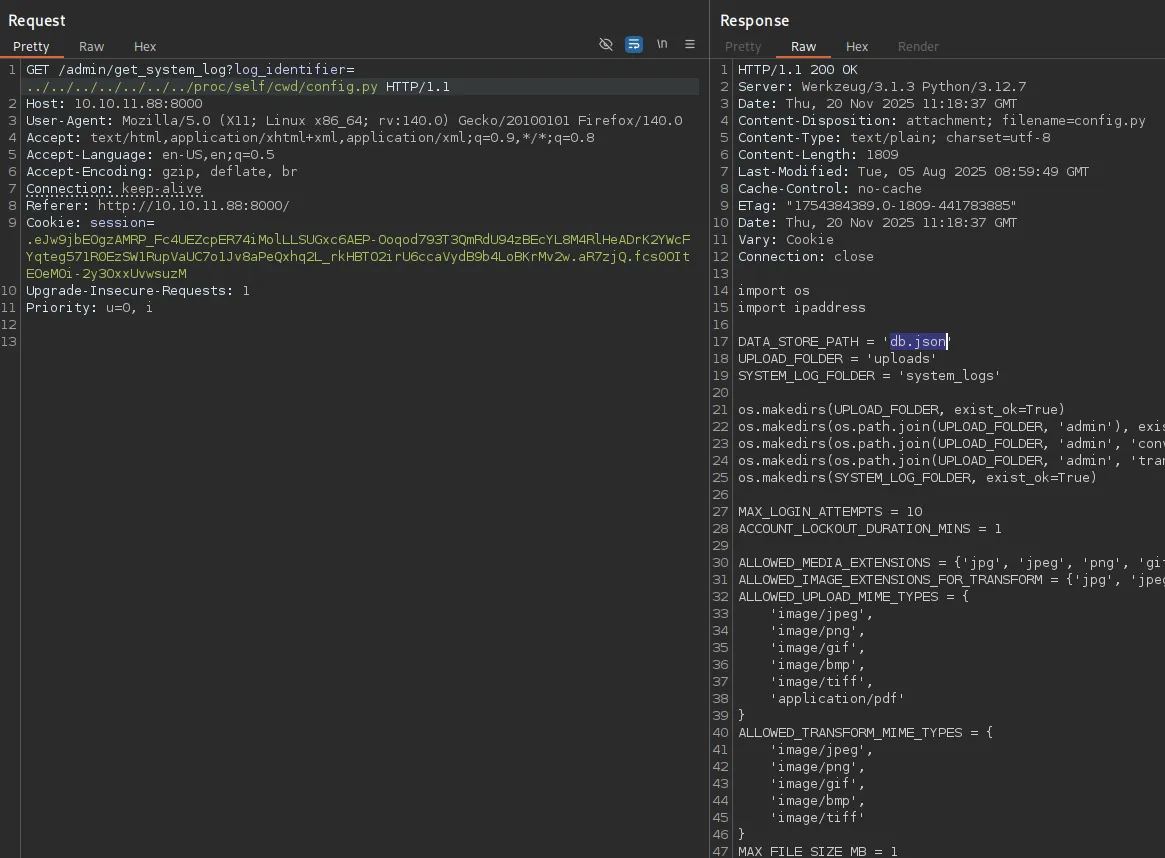Toggle the highlighted word wrap icon
The image size is (1165, 858).
click(633, 45)
